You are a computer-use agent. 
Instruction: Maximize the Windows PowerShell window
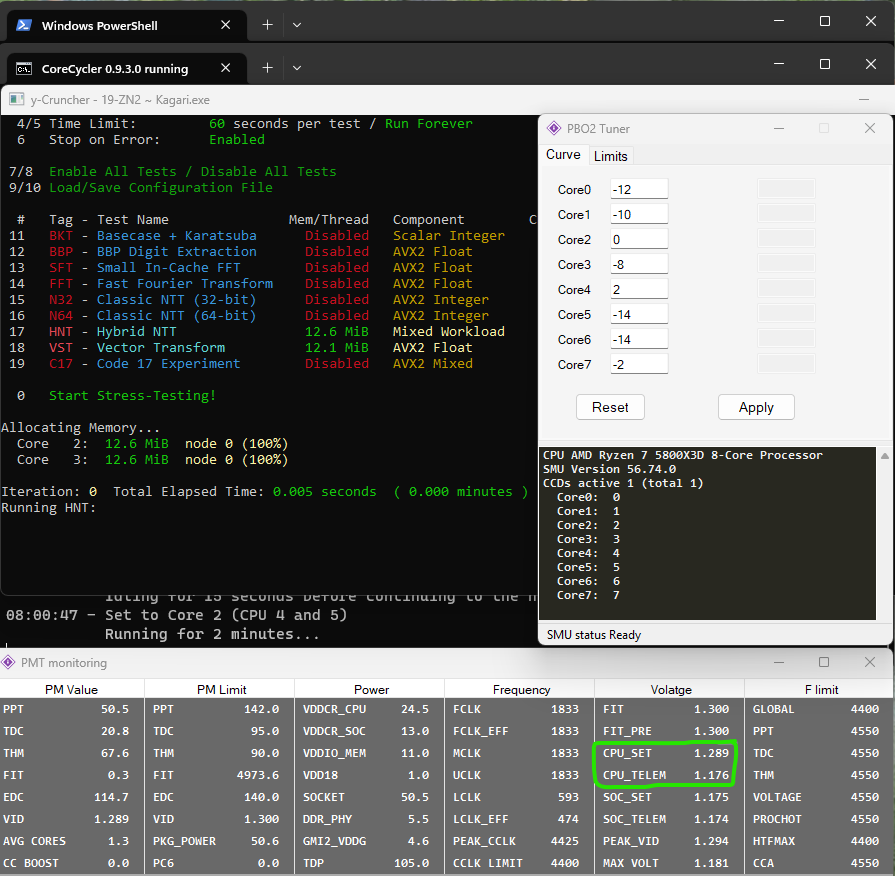coord(824,22)
